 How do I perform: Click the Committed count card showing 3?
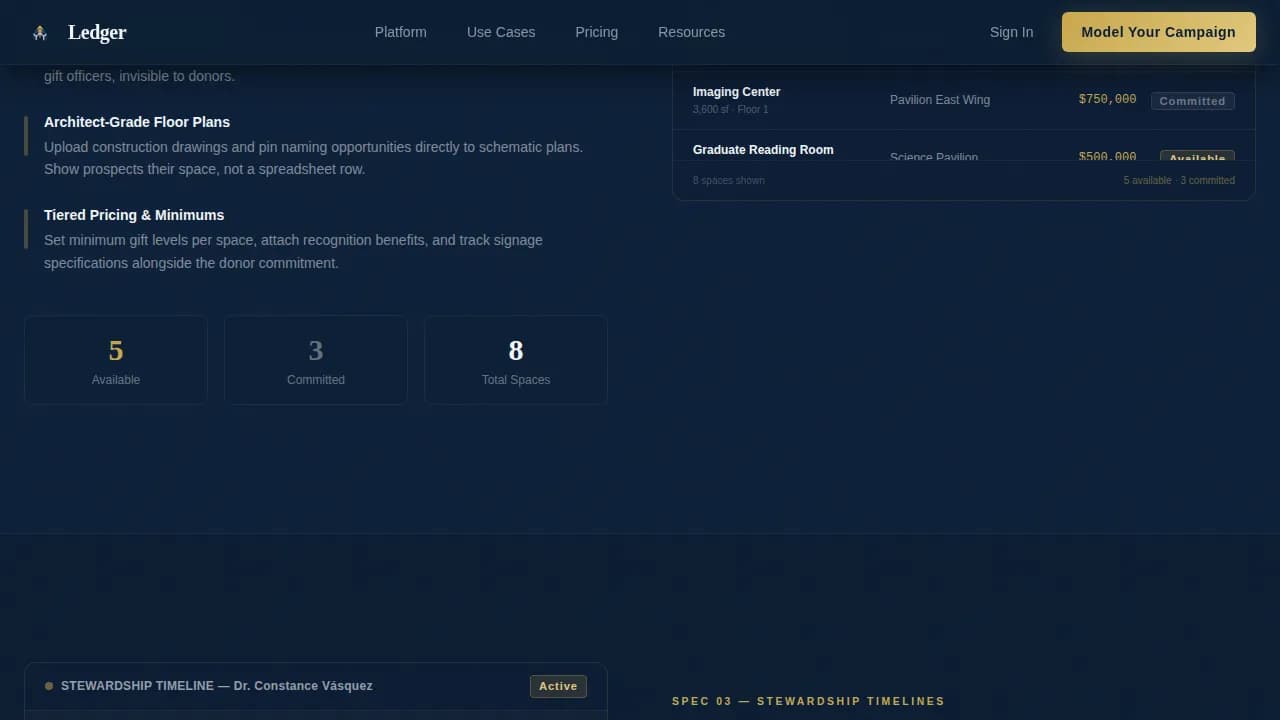click(x=316, y=360)
